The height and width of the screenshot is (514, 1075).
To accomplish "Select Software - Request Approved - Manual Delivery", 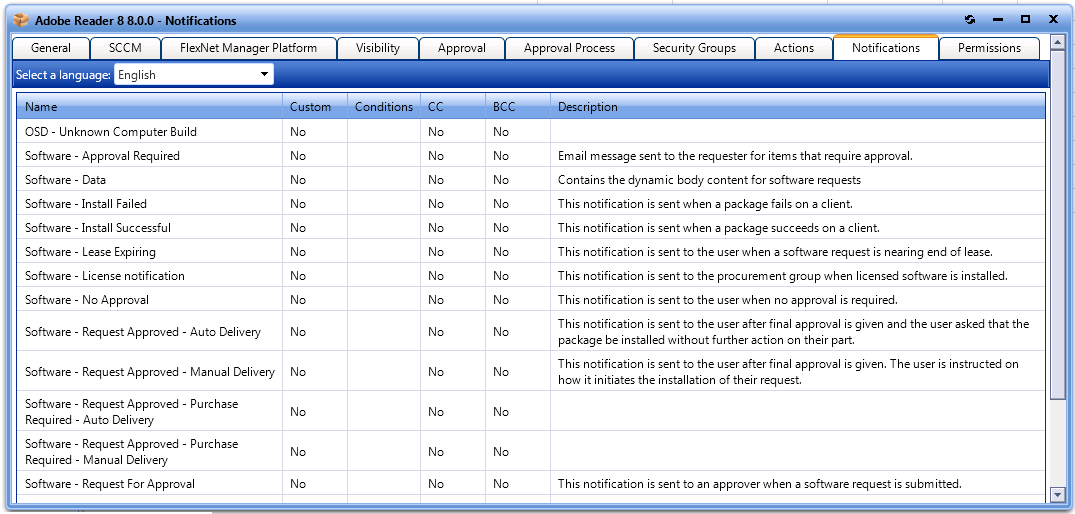I will [x=531, y=371].
